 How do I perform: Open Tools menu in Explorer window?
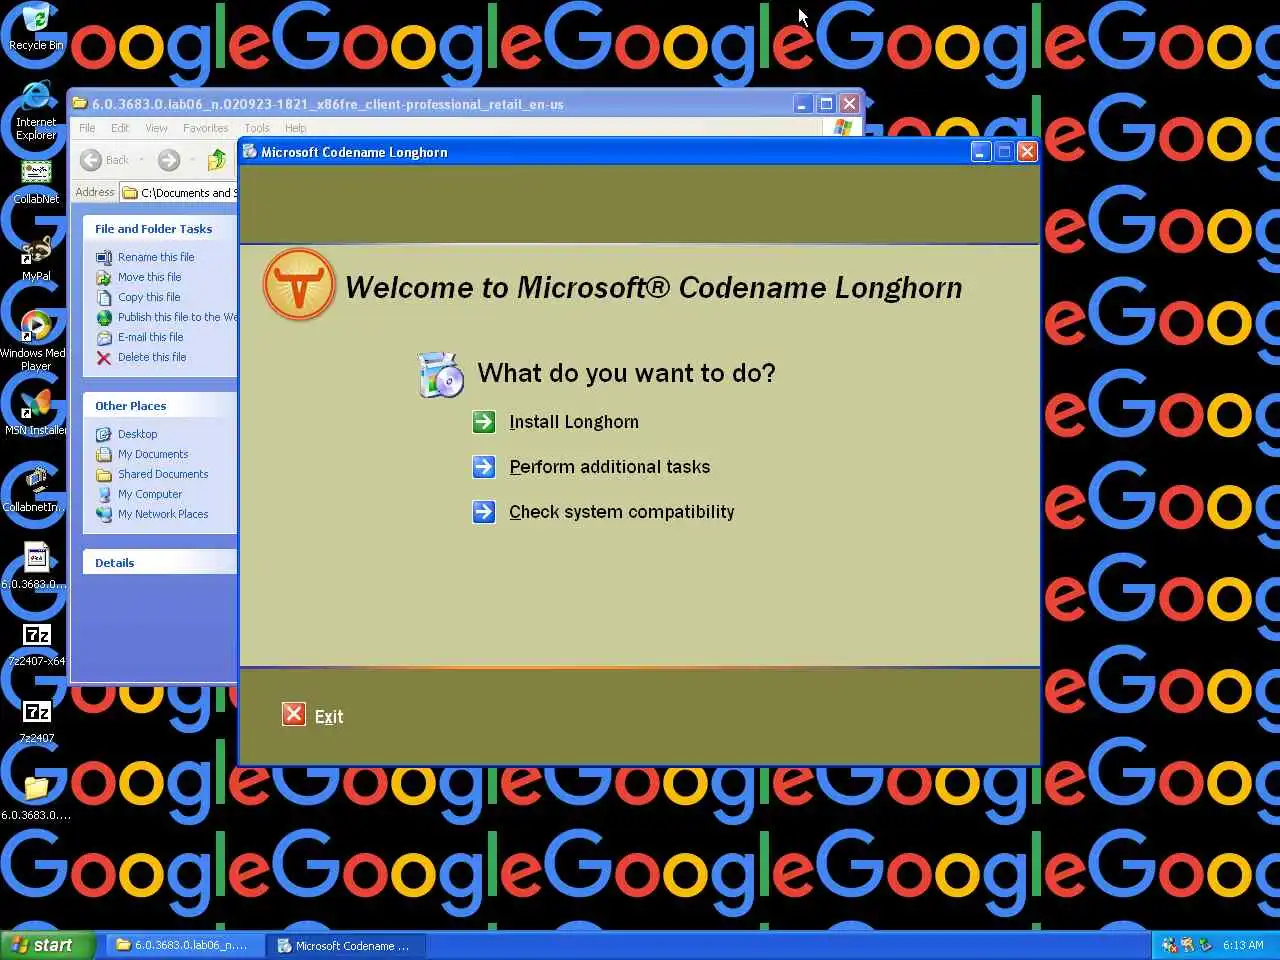[x=257, y=128]
